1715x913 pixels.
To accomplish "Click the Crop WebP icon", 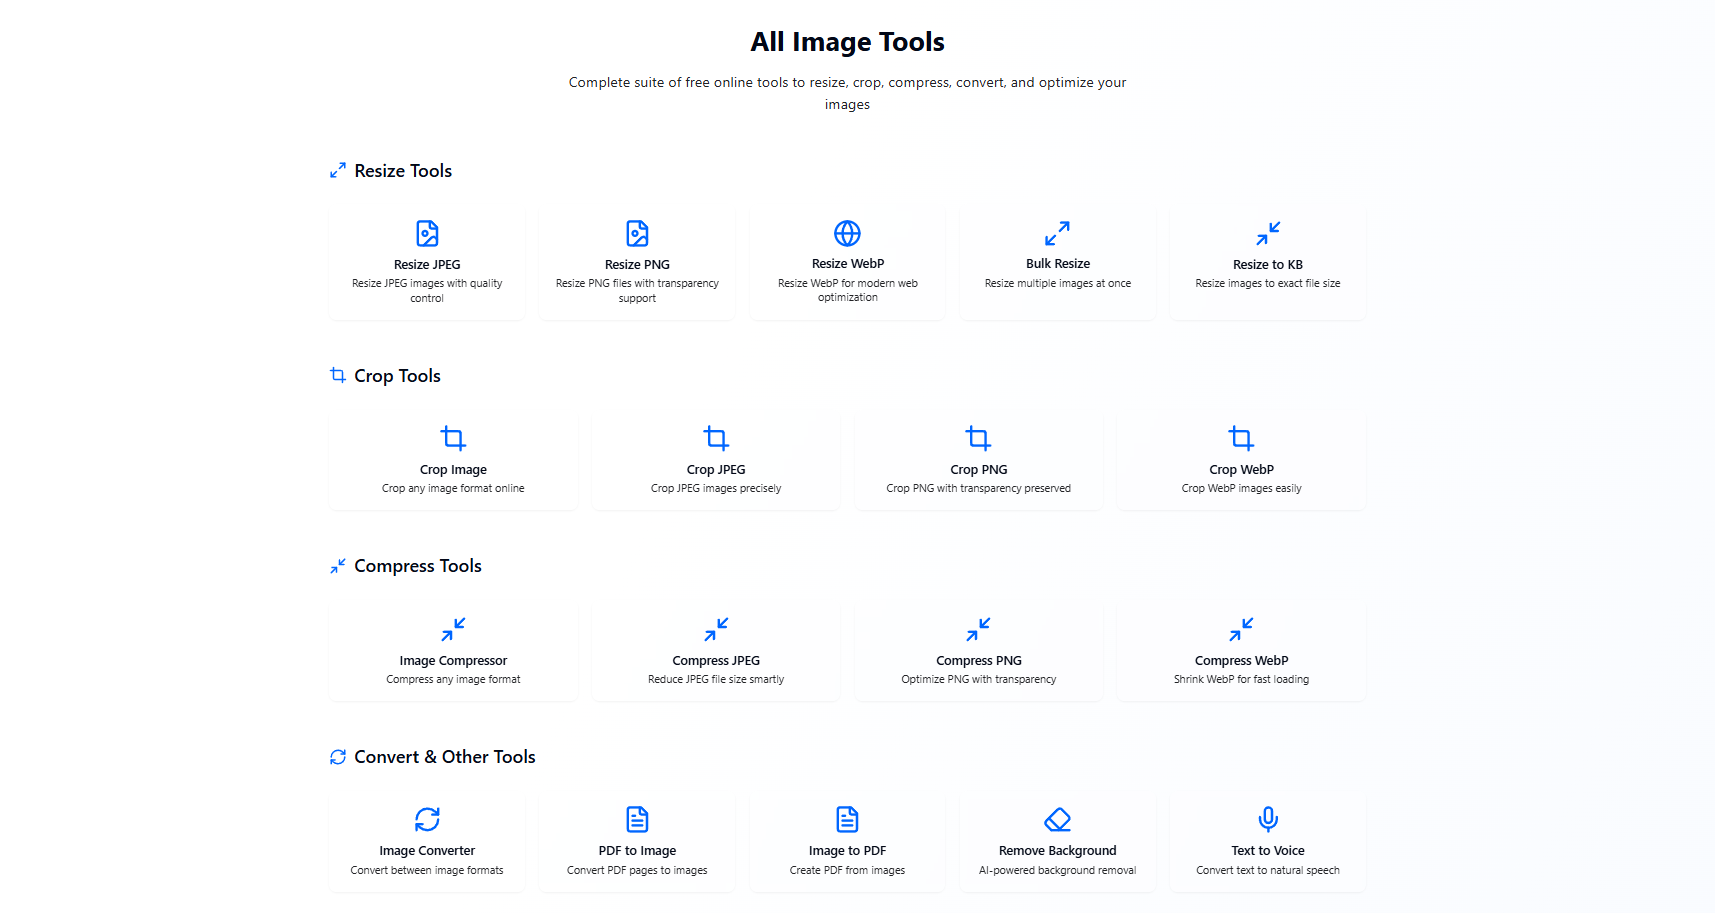I will [1241, 439].
